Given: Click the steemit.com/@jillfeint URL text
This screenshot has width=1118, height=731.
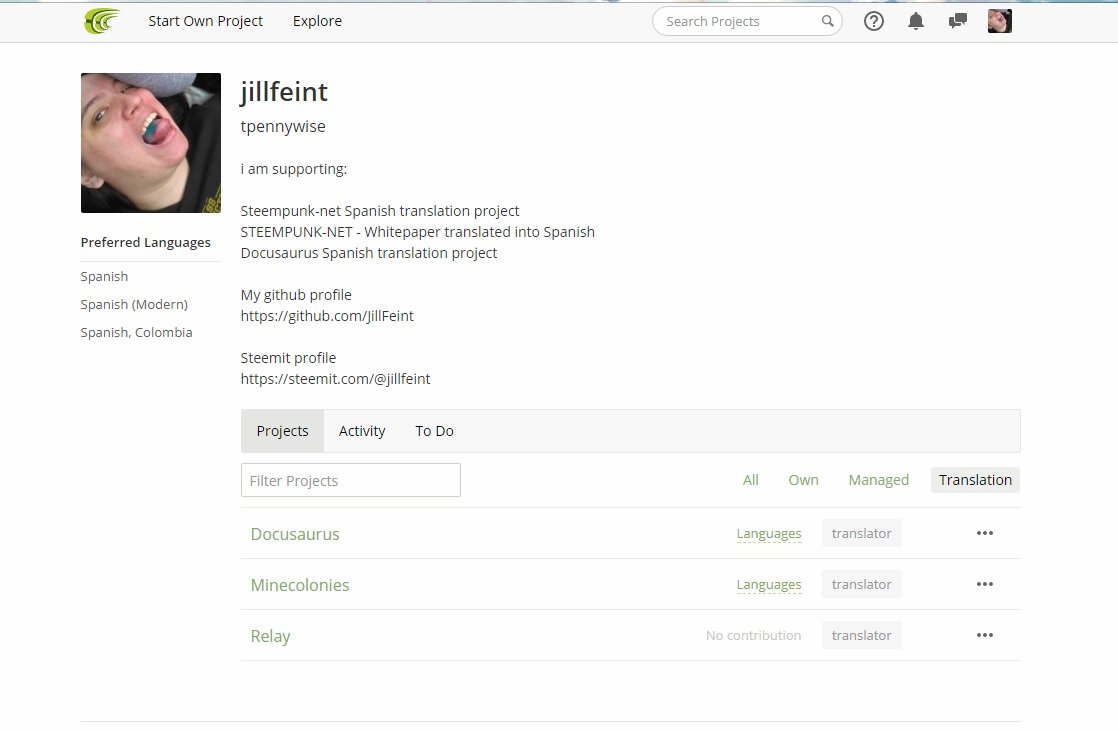Looking at the screenshot, I should [335, 379].
